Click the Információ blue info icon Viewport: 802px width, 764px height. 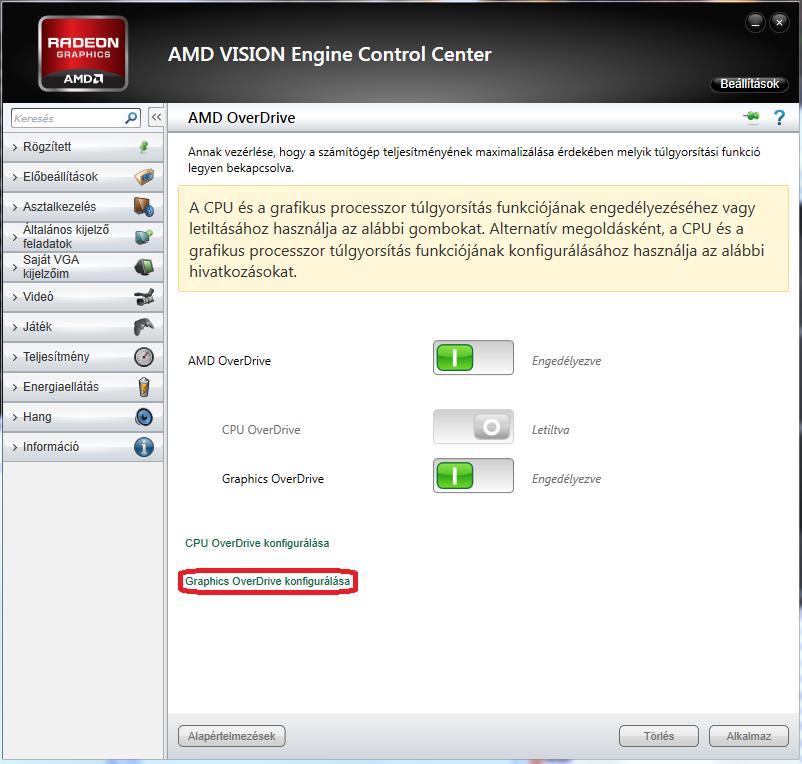point(144,447)
